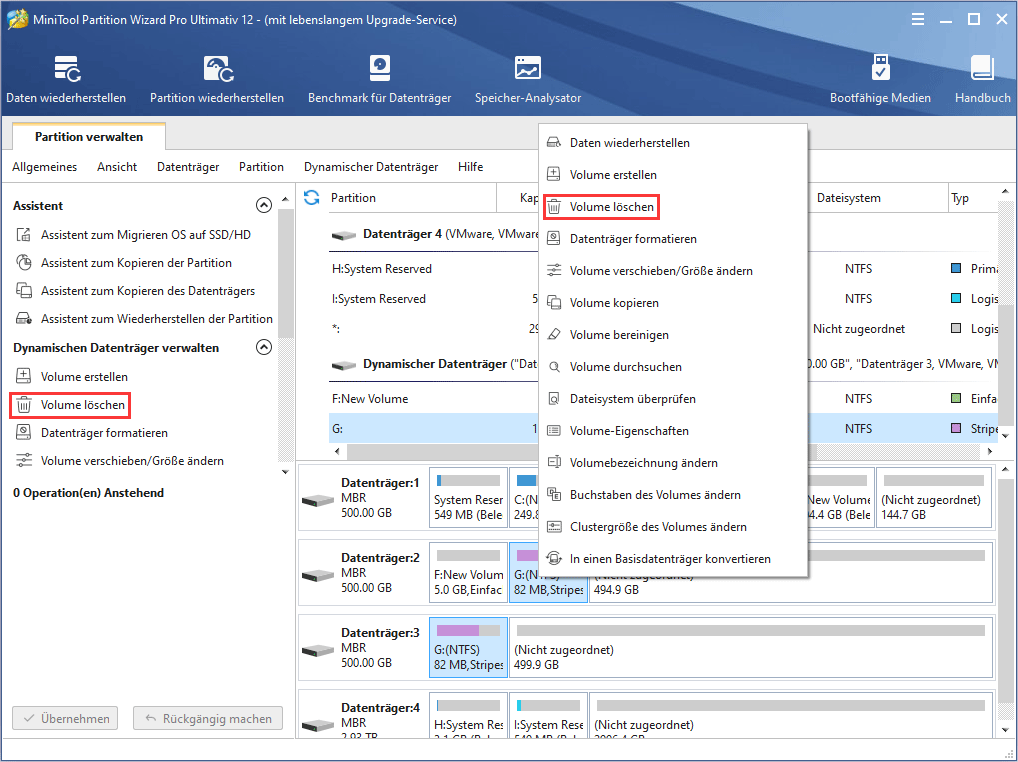Image resolution: width=1018 pixels, height=762 pixels.
Task: Sort by the Dateisystem column header
Action: 849,198
